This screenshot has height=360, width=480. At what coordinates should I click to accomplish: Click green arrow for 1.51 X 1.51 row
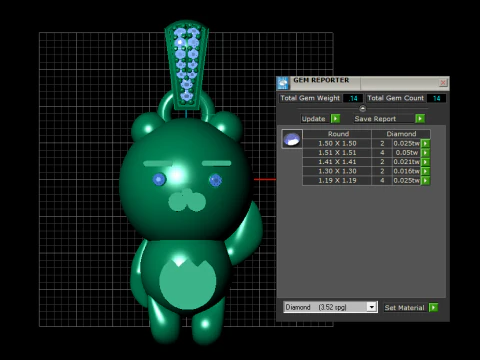coord(425,153)
